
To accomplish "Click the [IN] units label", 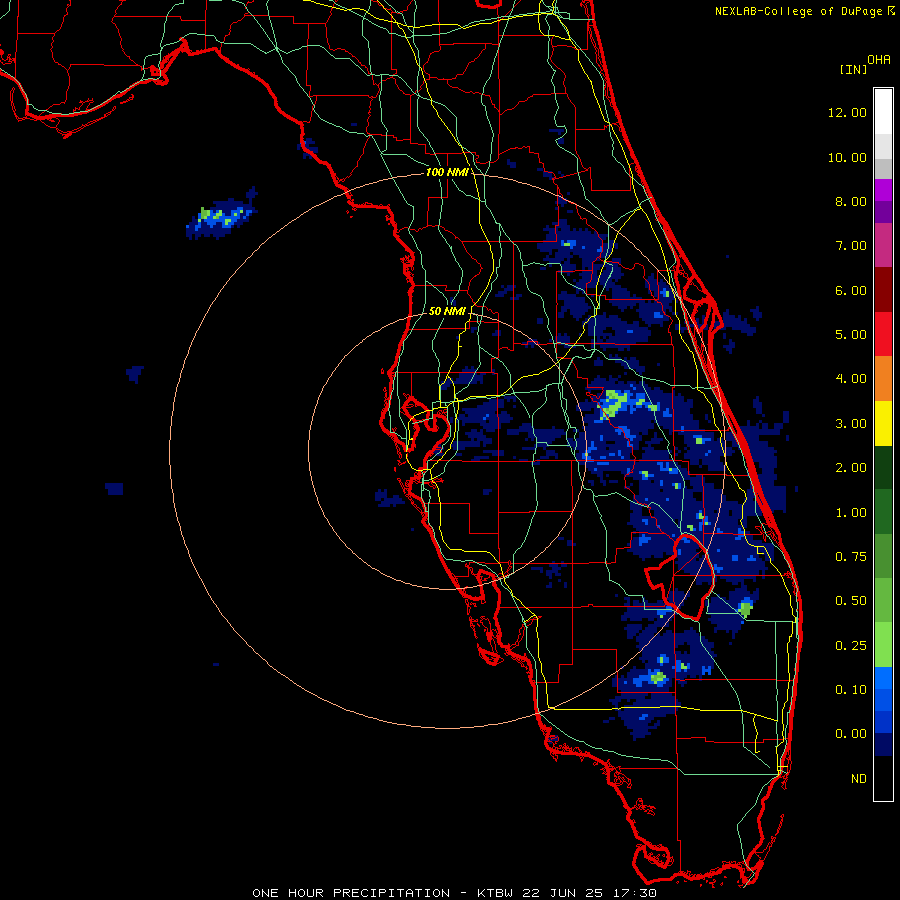I will pyautogui.click(x=854, y=69).
